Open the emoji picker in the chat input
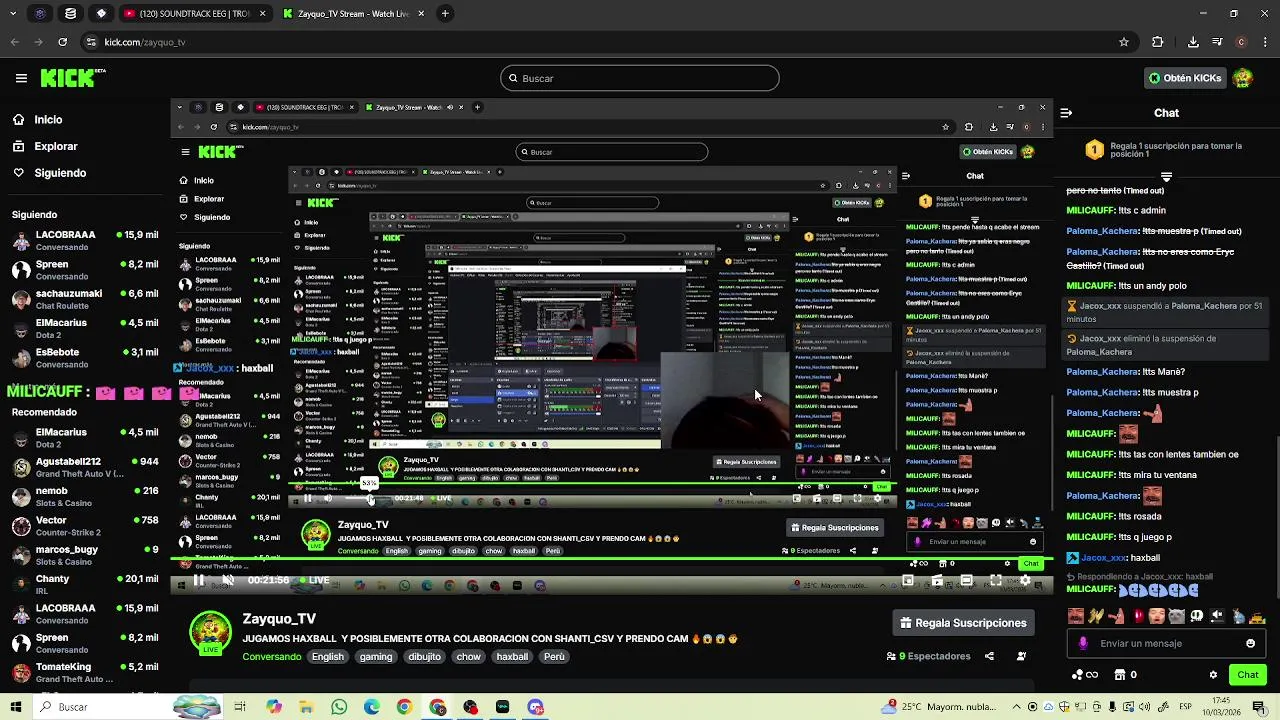This screenshot has width=1280, height=720. pyautogui.click(x=1250, y=643)
